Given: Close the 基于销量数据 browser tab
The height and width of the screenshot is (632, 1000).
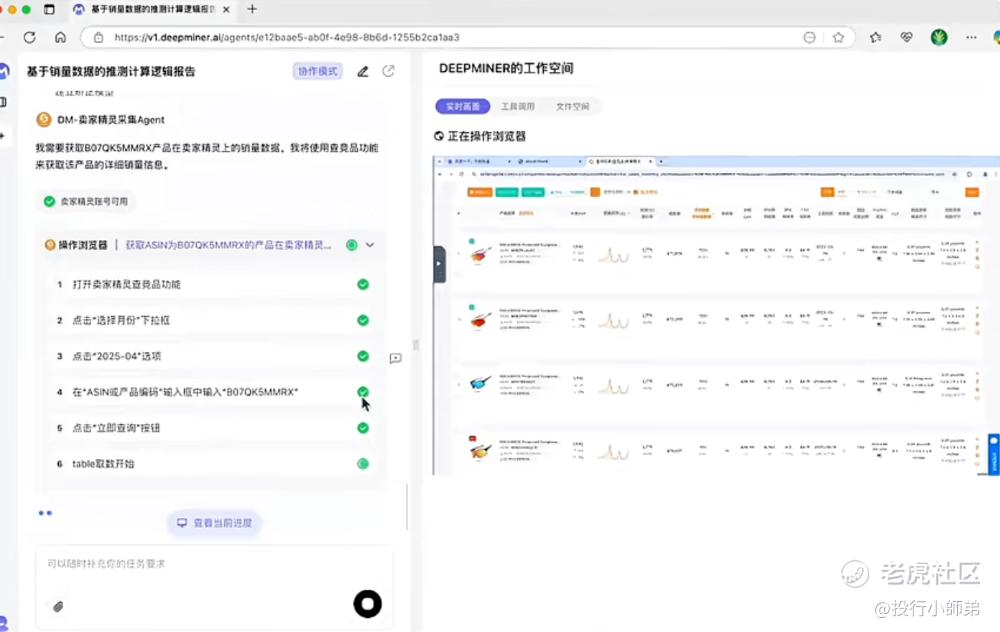Looking at the screenshot, I should (226, 10).
